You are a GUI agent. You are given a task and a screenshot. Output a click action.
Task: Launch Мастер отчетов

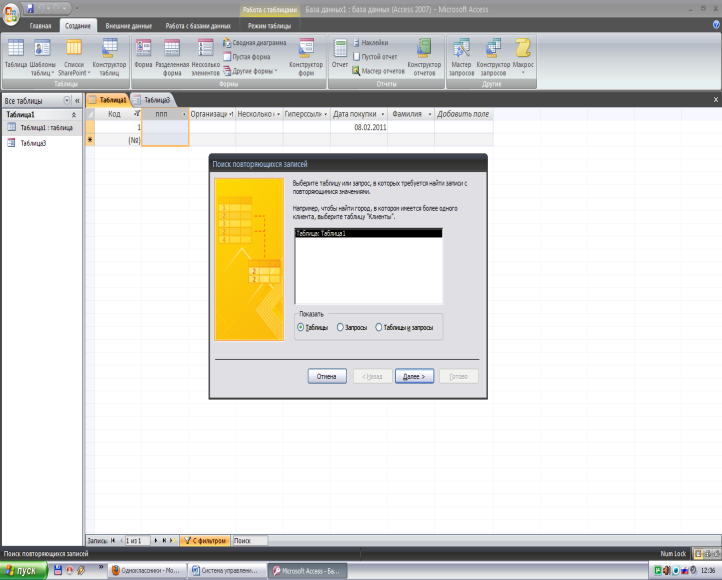tap(378, 71)
